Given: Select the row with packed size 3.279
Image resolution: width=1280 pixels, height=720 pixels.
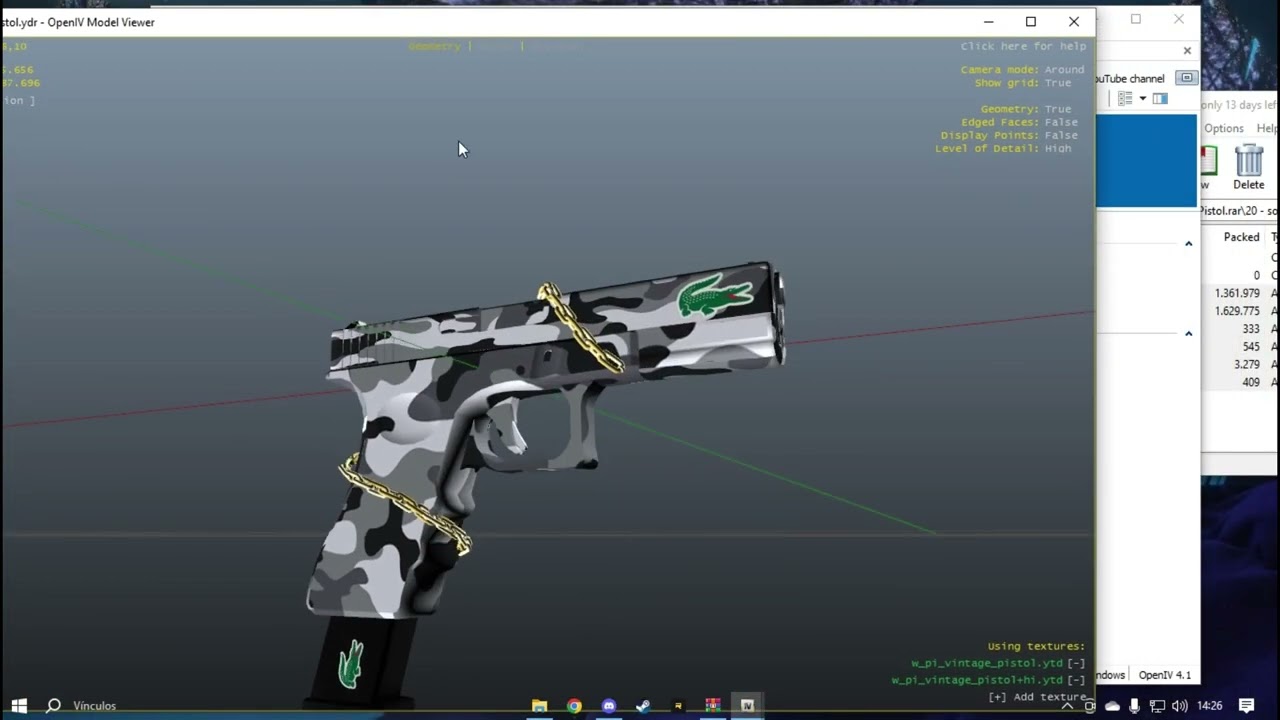Looking at the screenshot, I should pos(1240,365).
